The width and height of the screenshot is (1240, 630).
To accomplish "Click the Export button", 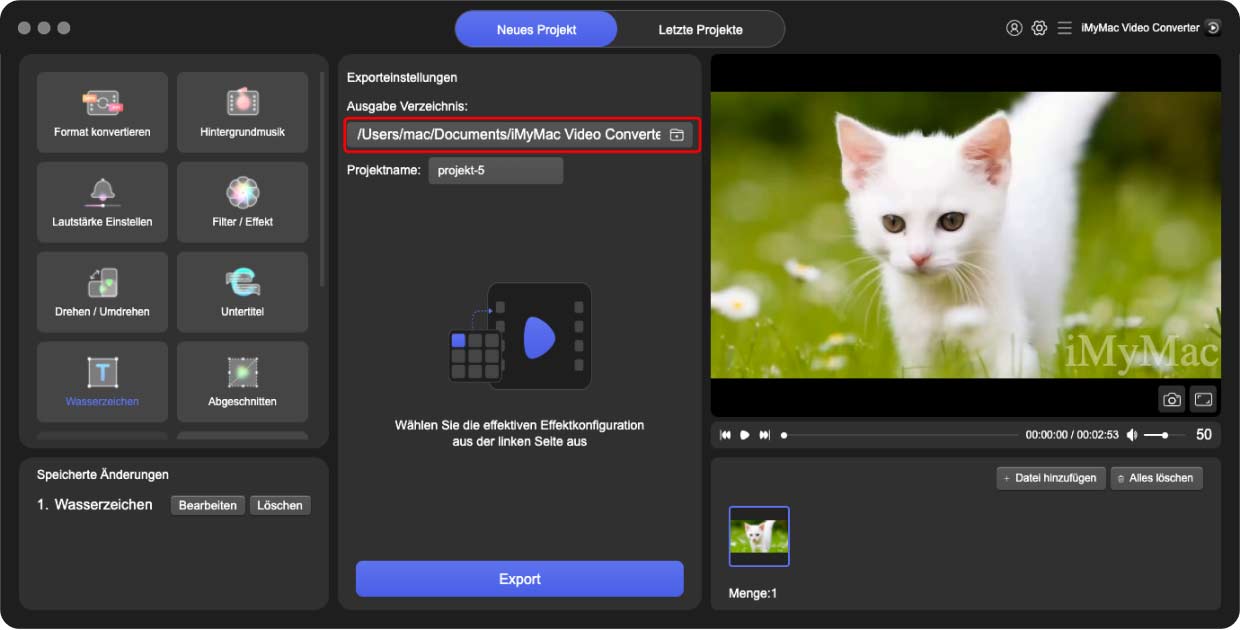I will pyautogui.click(x=519, y=579).
